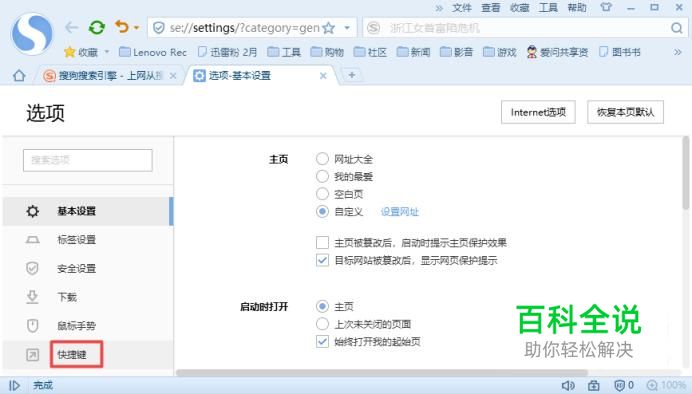
Task: Expand the address bar dropdown arrow
Action: coord(347,28)
